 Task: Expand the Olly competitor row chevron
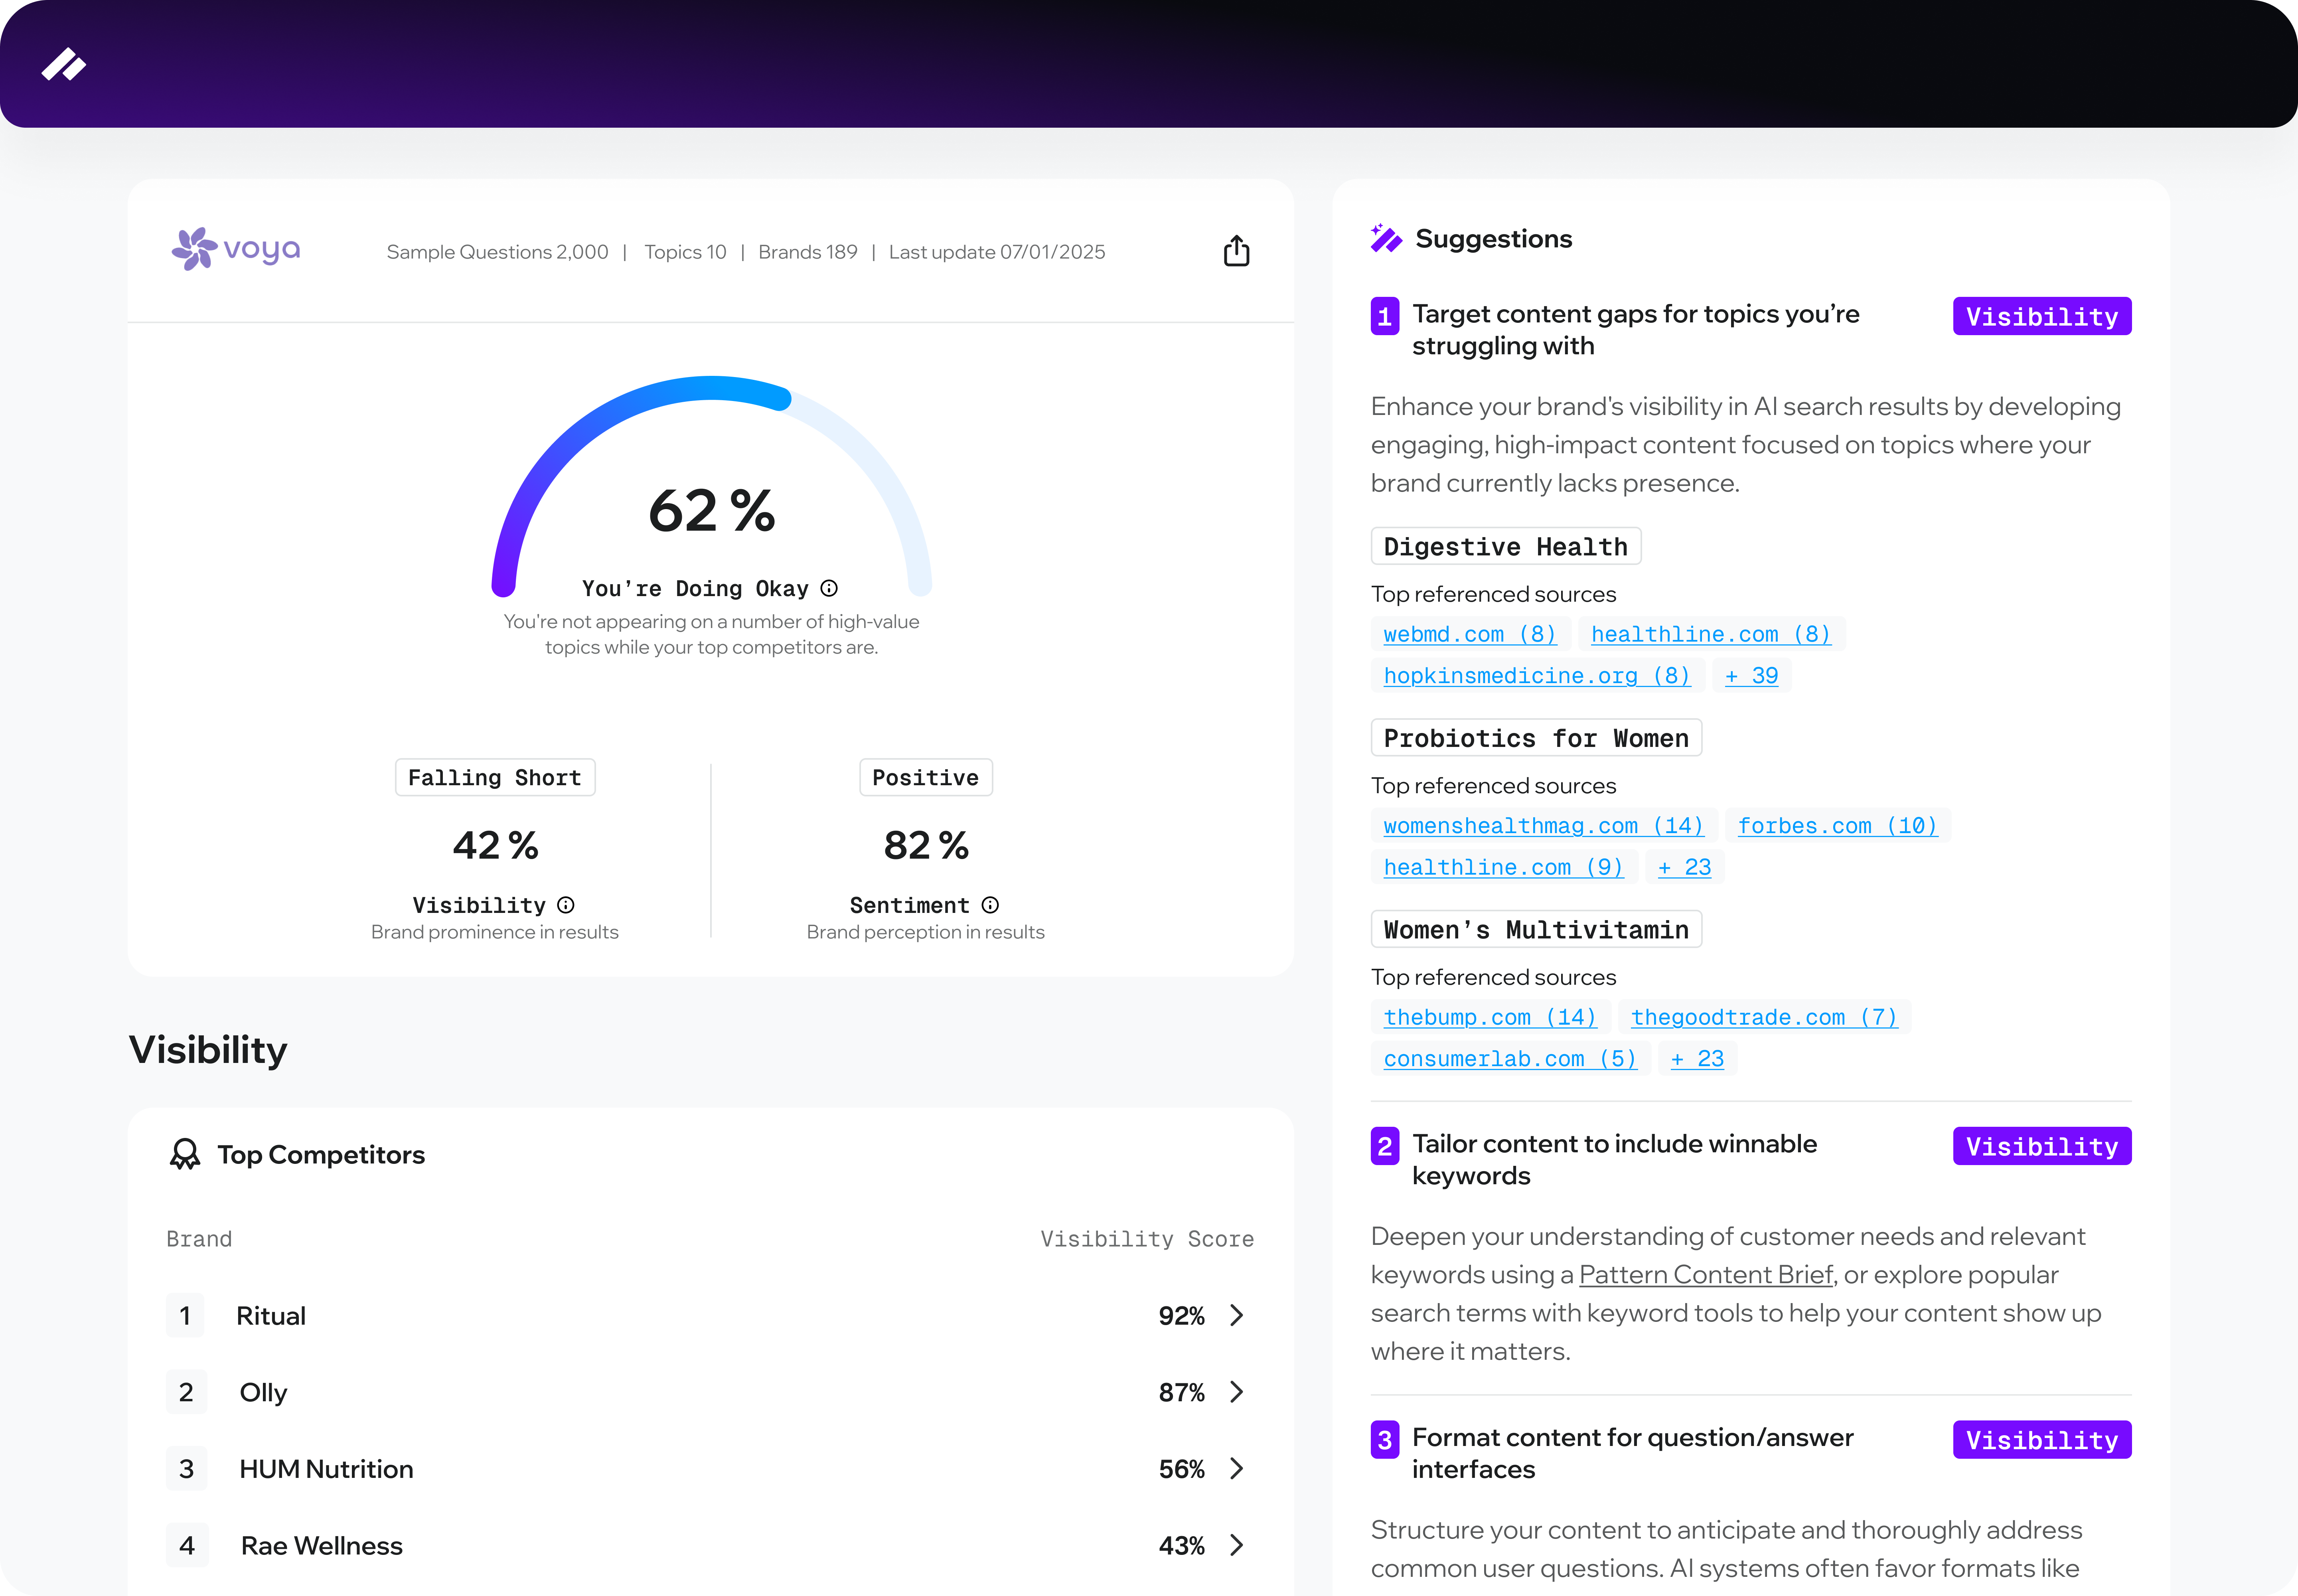click(1237, 1392)
